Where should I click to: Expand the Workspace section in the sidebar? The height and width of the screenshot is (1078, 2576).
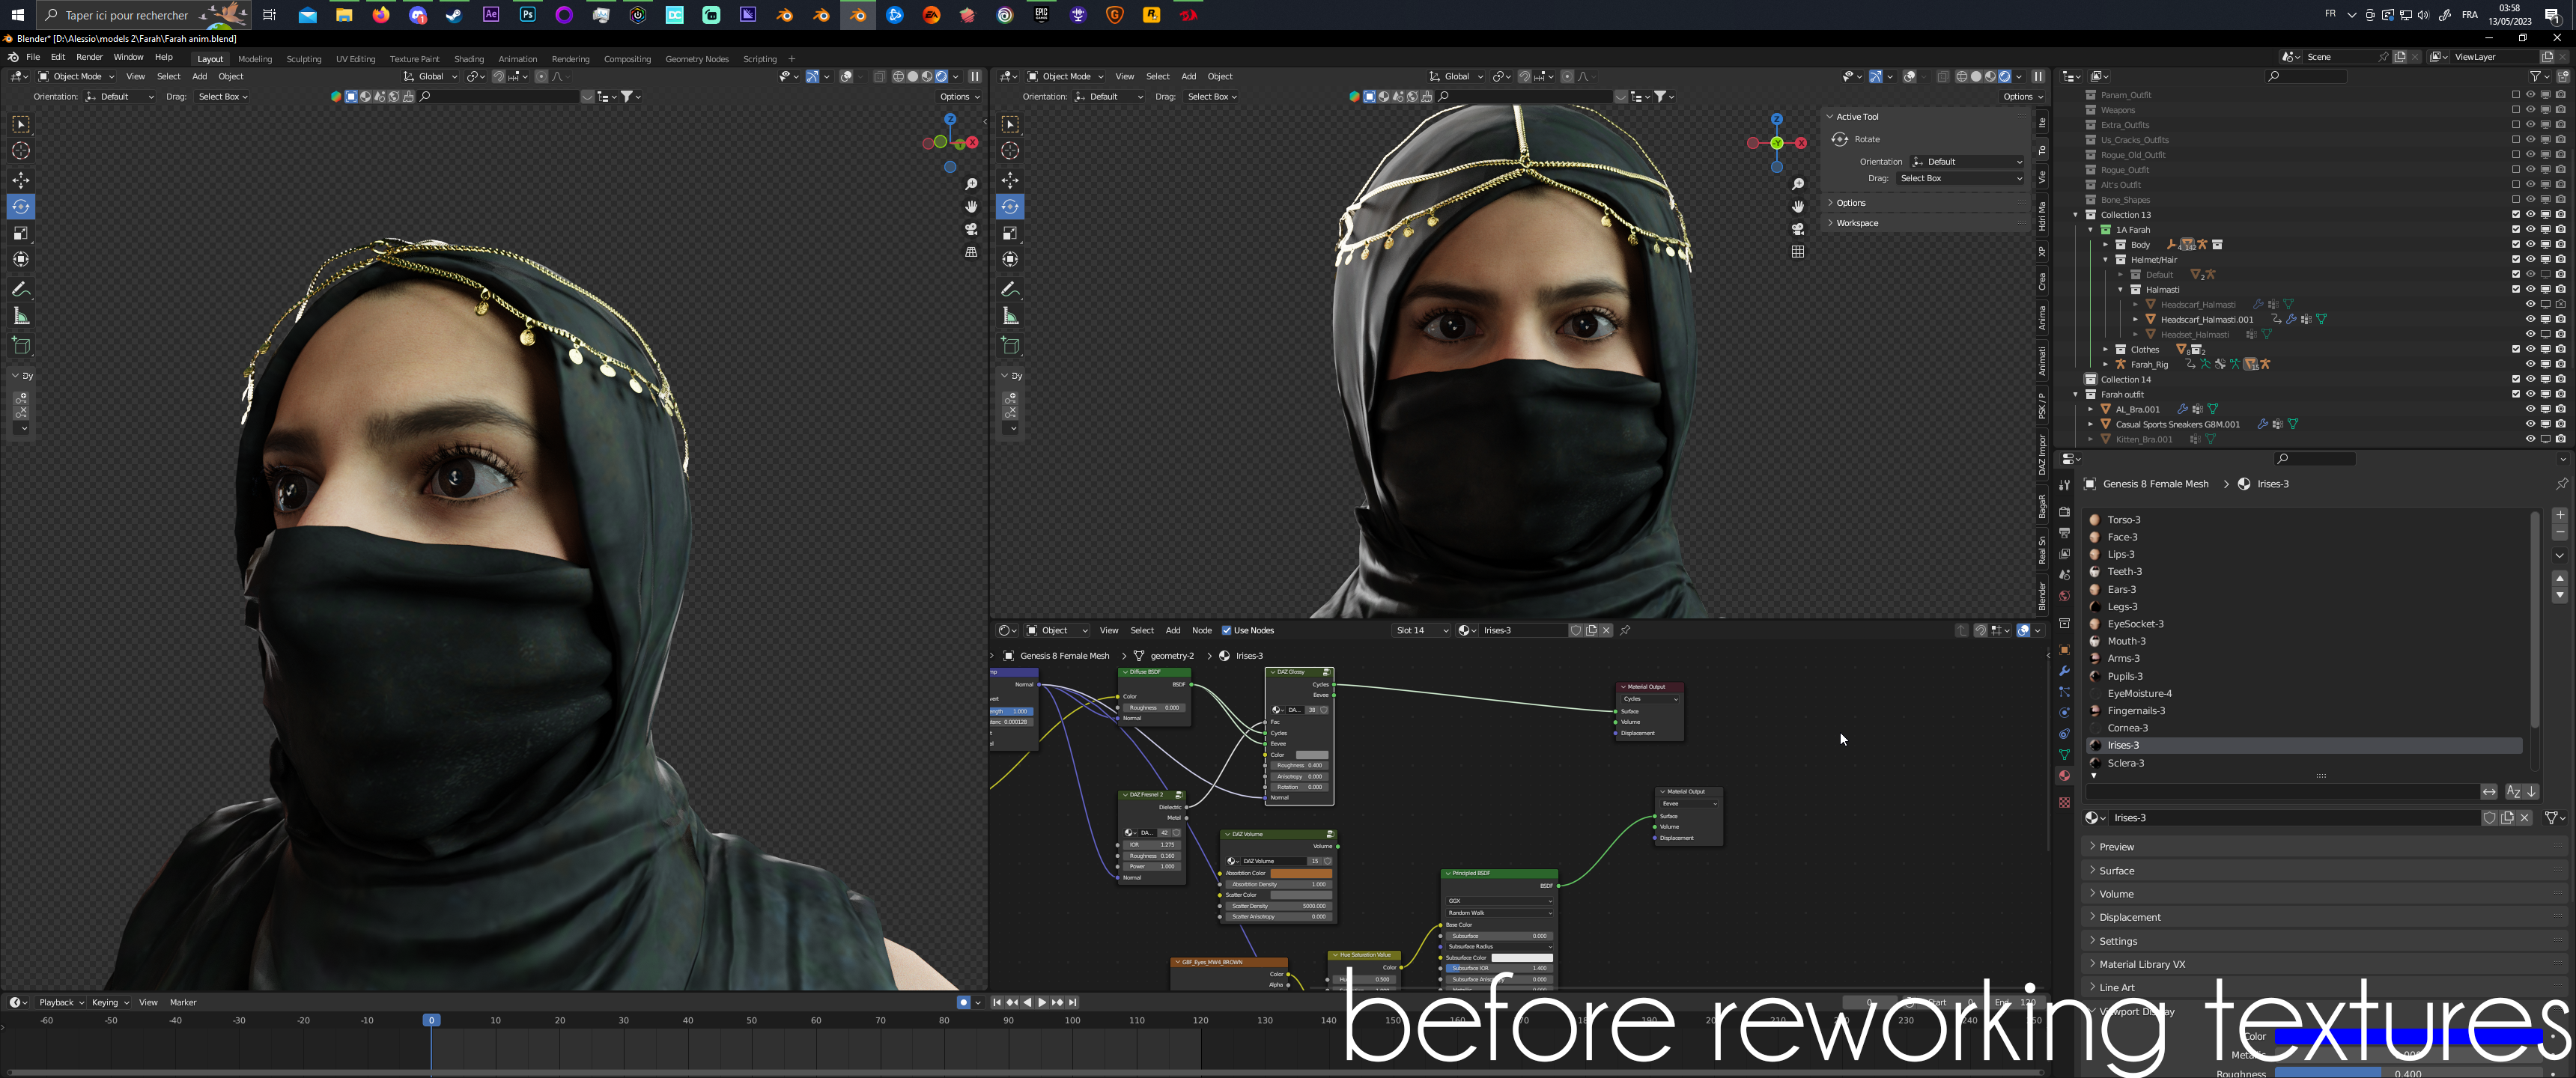(1857, 223)
